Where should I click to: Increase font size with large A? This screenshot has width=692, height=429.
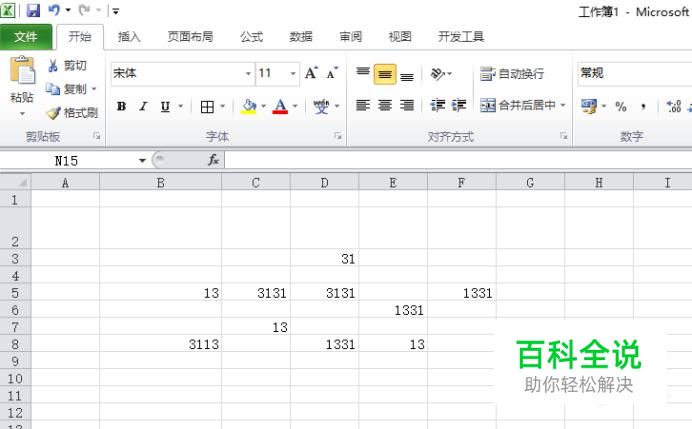pyautogui.click(x=312, y=73)
